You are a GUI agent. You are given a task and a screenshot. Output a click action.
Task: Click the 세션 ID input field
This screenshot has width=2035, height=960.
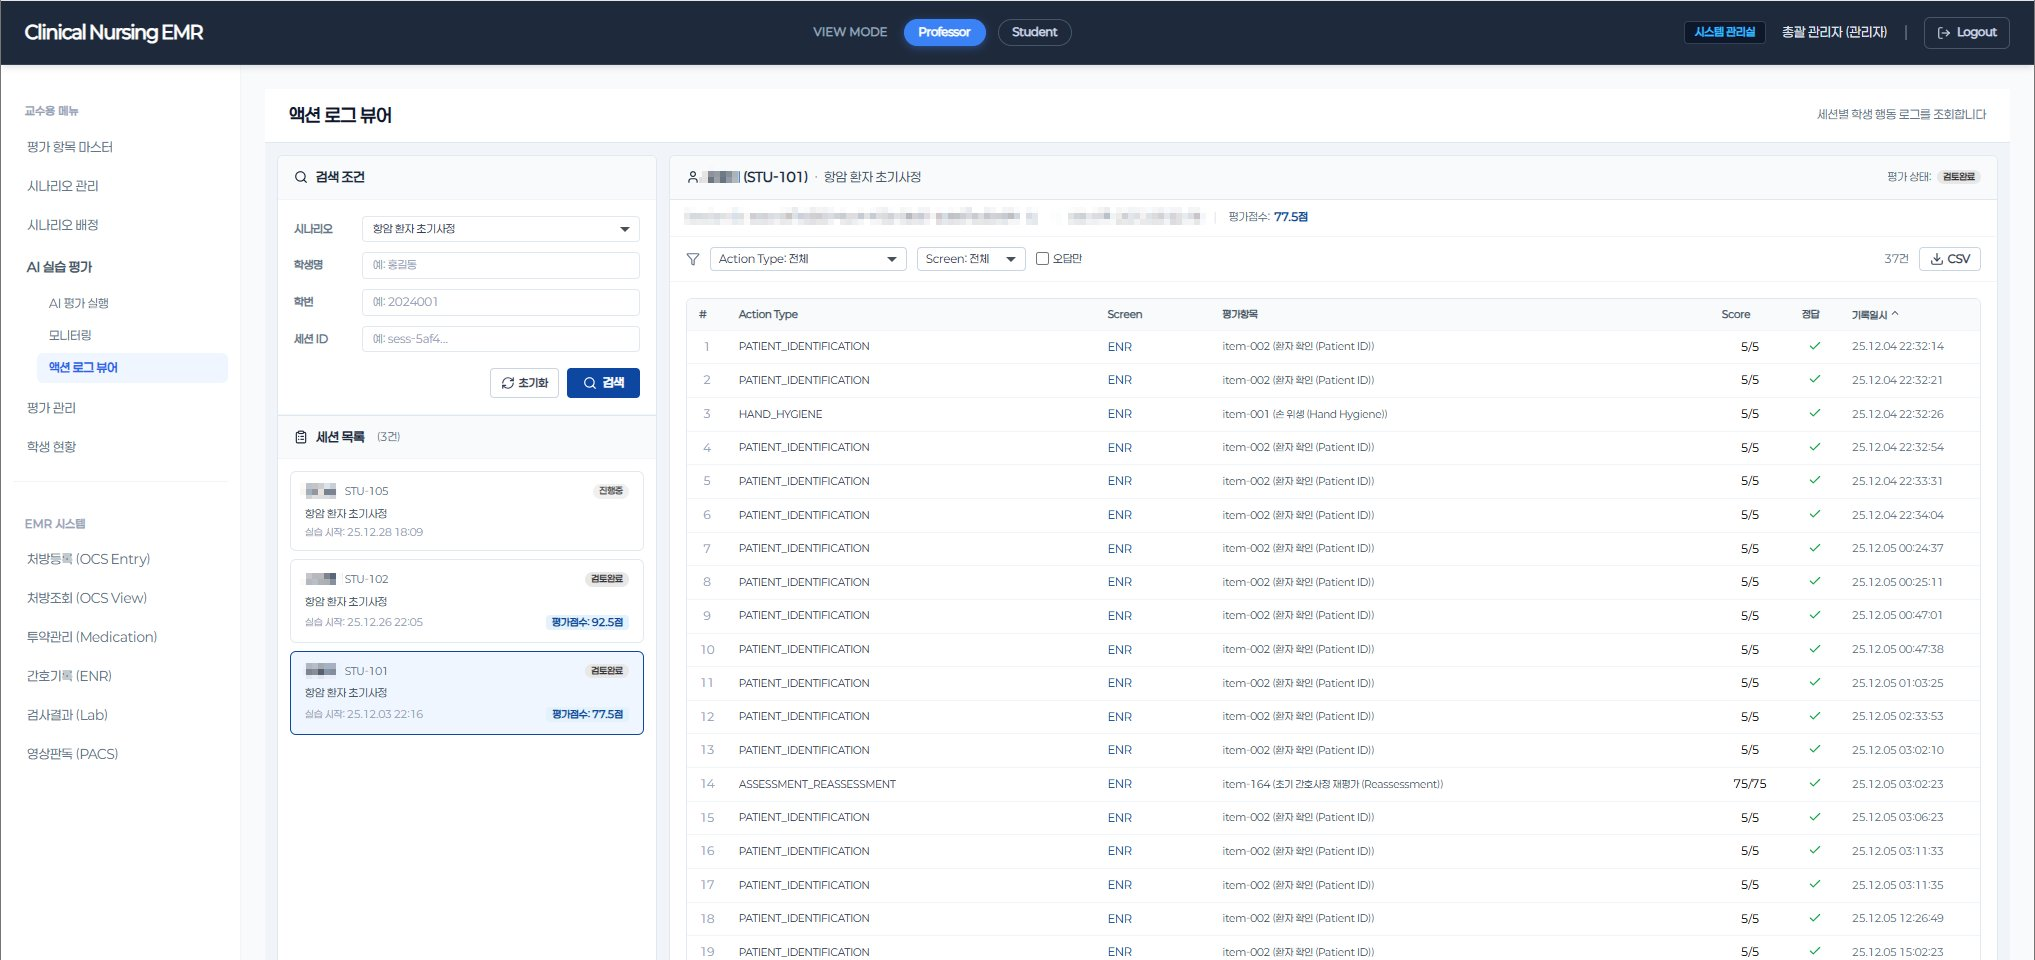tap(501, 339)
